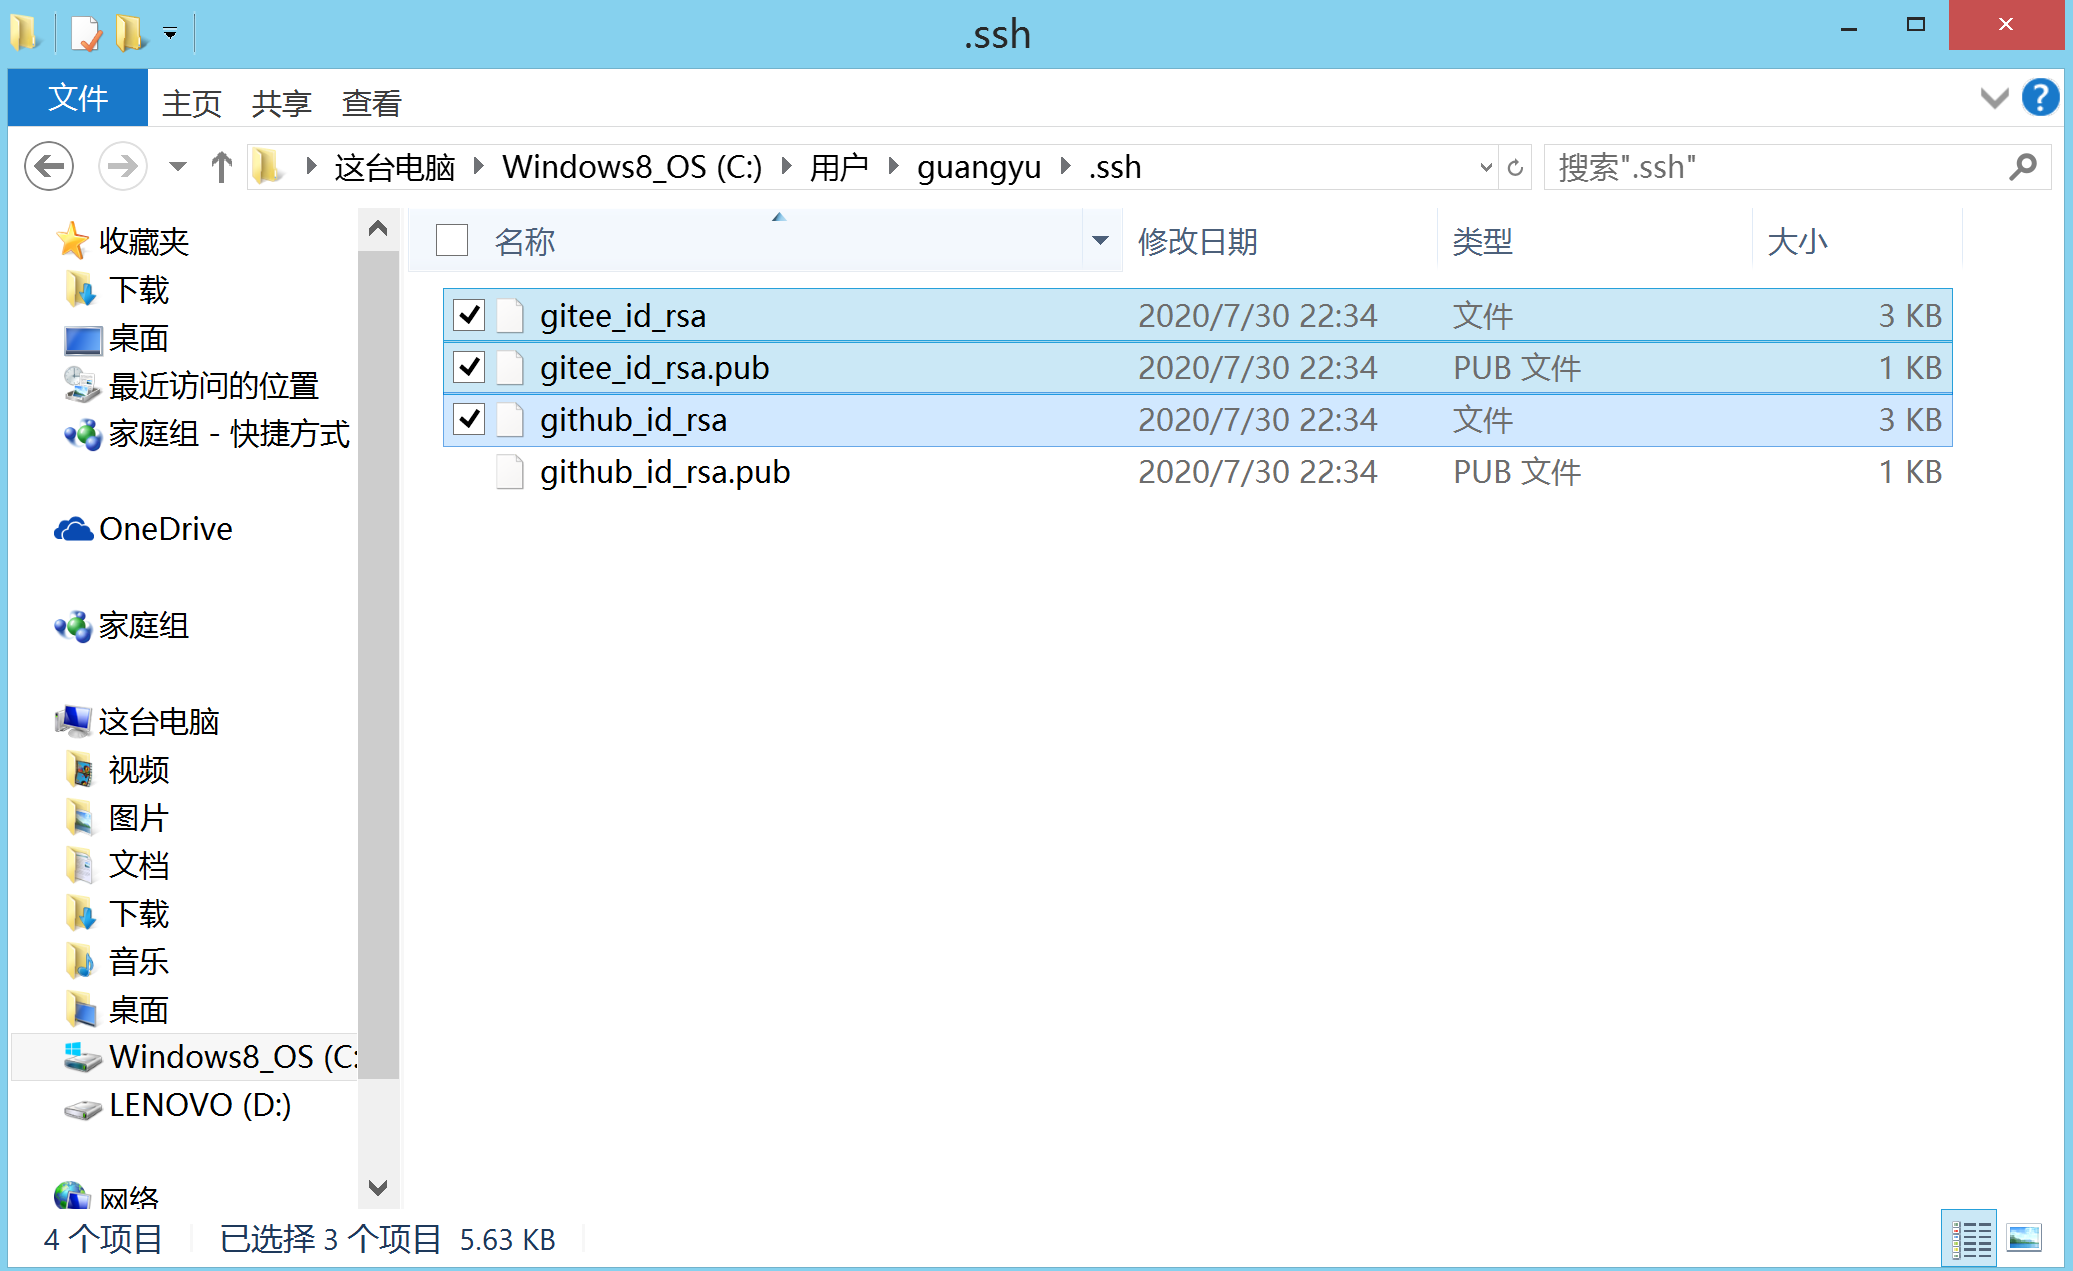Open the 文件 menu
The width and height of the screenshot is (2073, 1271).
77,99
